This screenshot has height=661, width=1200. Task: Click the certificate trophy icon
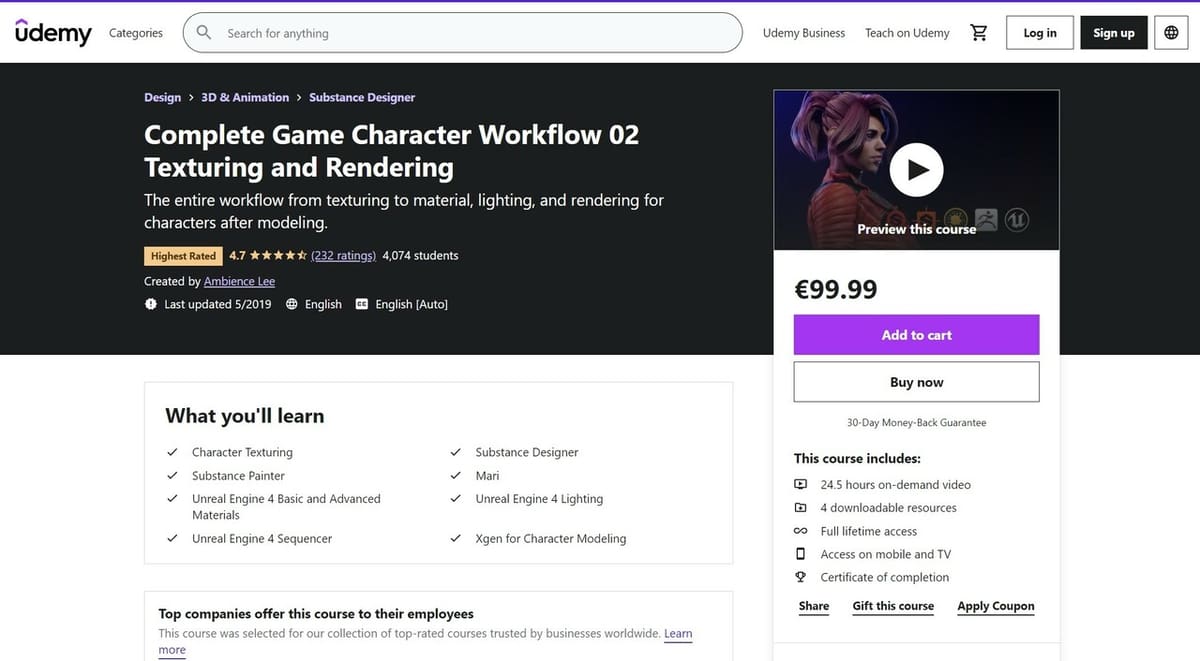(801, 577)
